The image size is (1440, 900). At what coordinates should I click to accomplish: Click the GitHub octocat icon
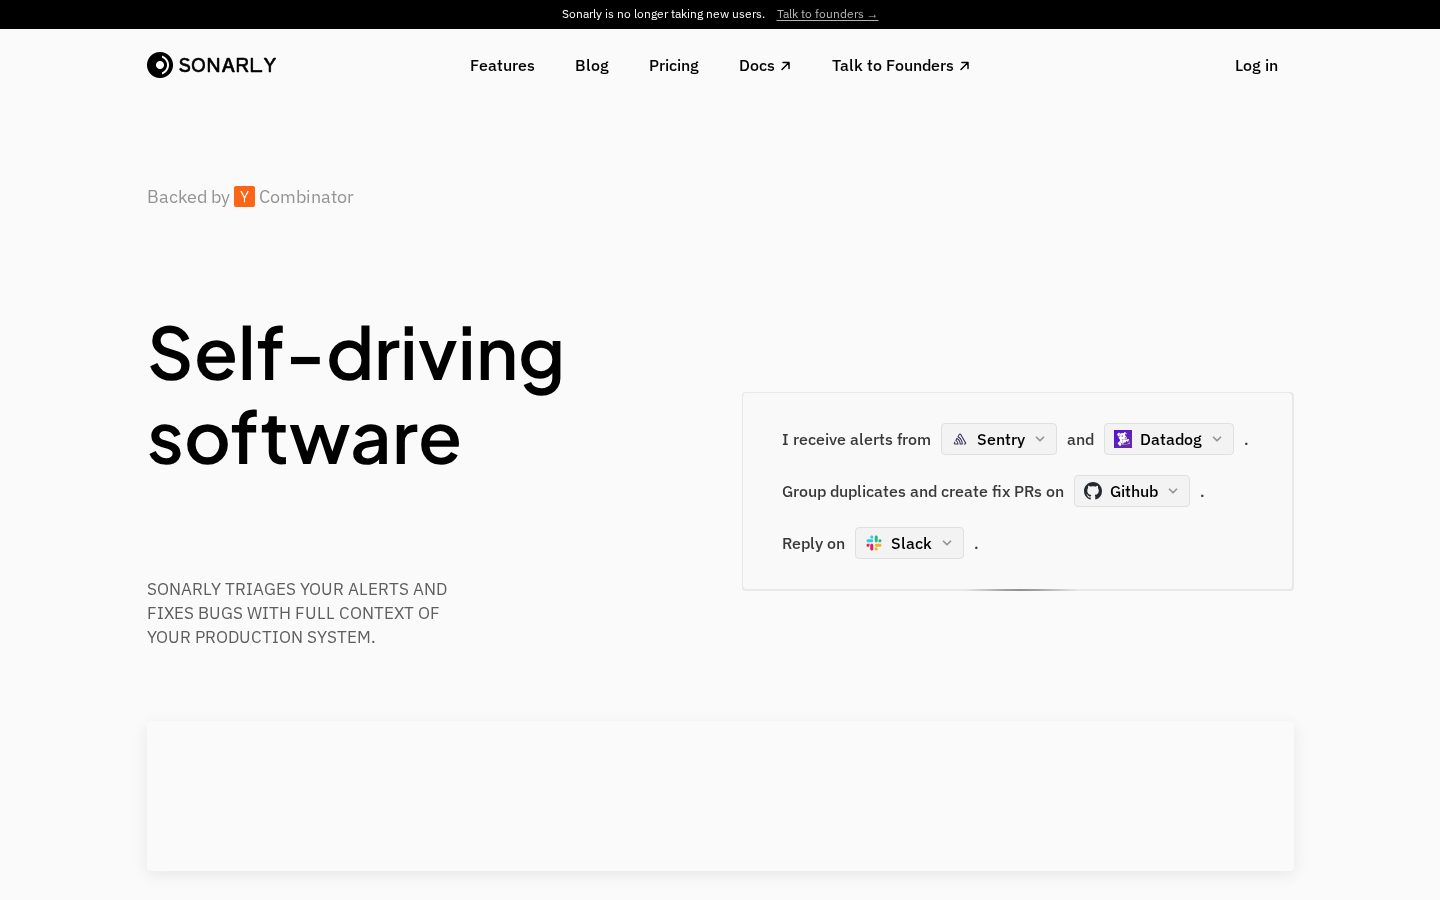point(1093,491)
